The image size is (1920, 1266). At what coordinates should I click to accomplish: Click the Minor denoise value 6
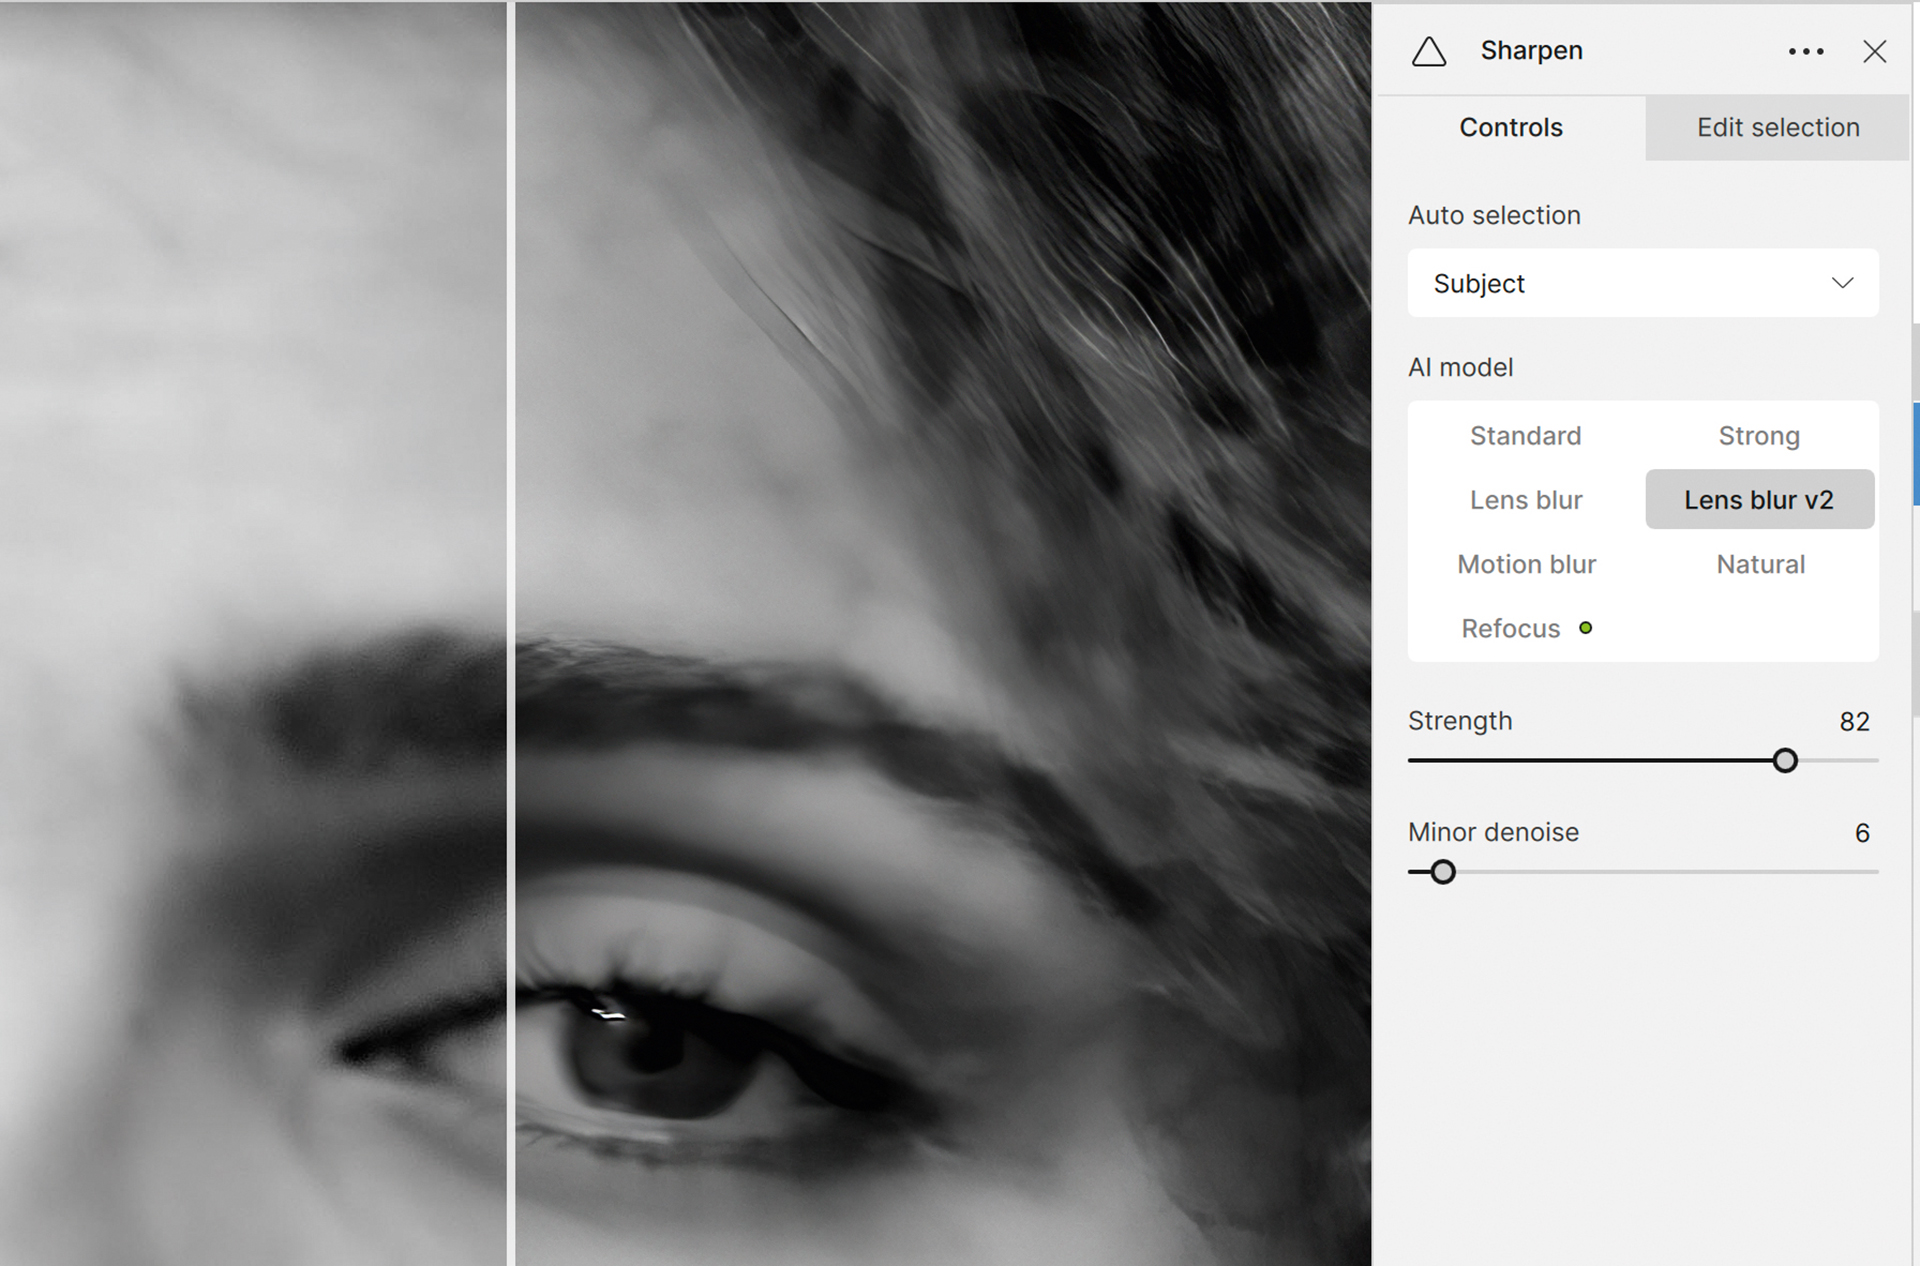(1861, 833)
